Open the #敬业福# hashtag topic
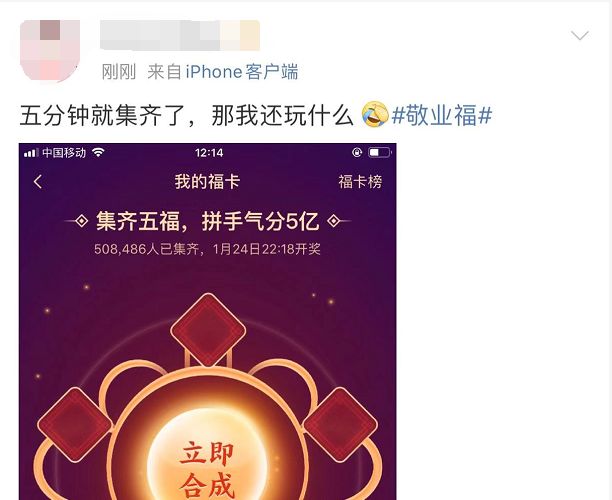The image size is (612, 500). click(x=441, y=116)
